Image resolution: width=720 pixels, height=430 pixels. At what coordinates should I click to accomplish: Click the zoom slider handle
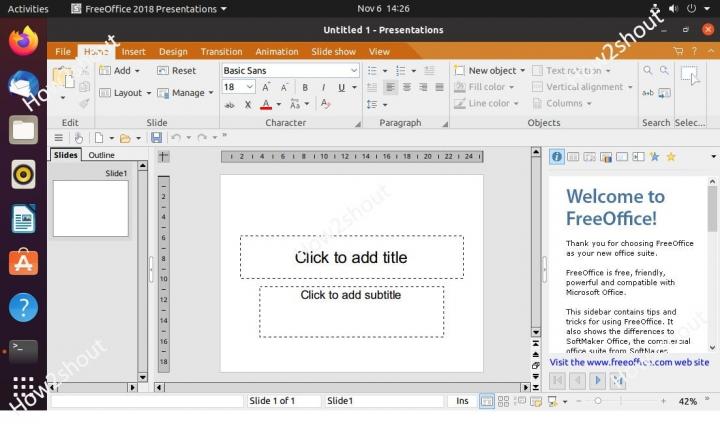[x=598, y=401]
